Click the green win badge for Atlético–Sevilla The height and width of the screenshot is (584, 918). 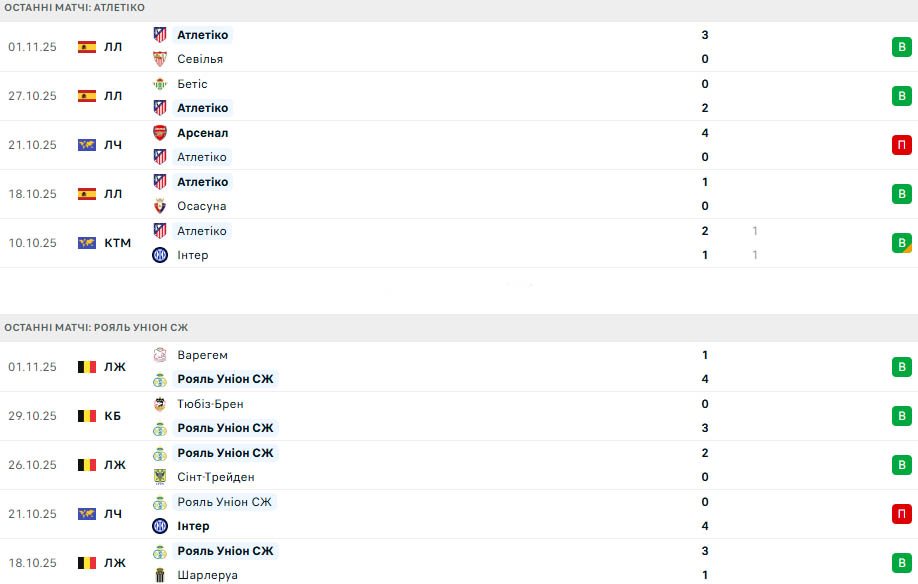902,47
